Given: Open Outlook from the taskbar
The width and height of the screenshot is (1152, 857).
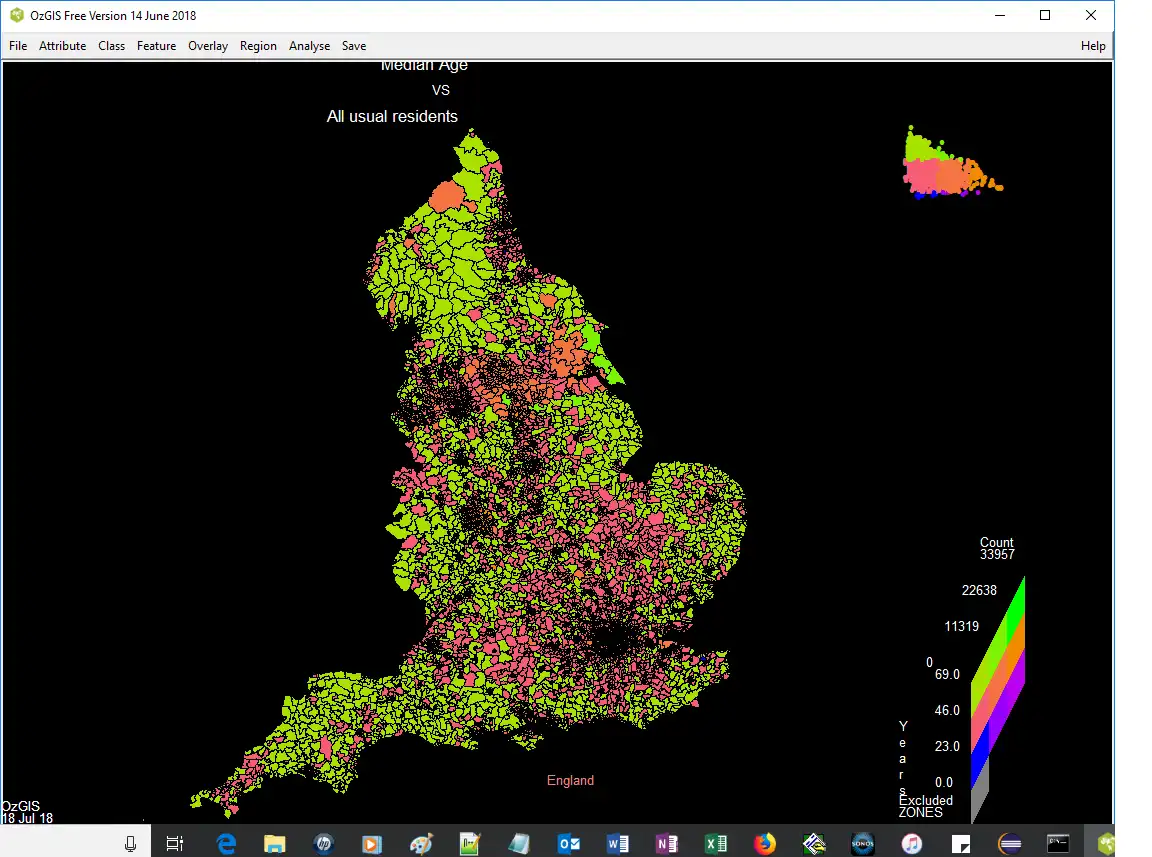Looking at the screenshot, I should click(x=569, y=843).
